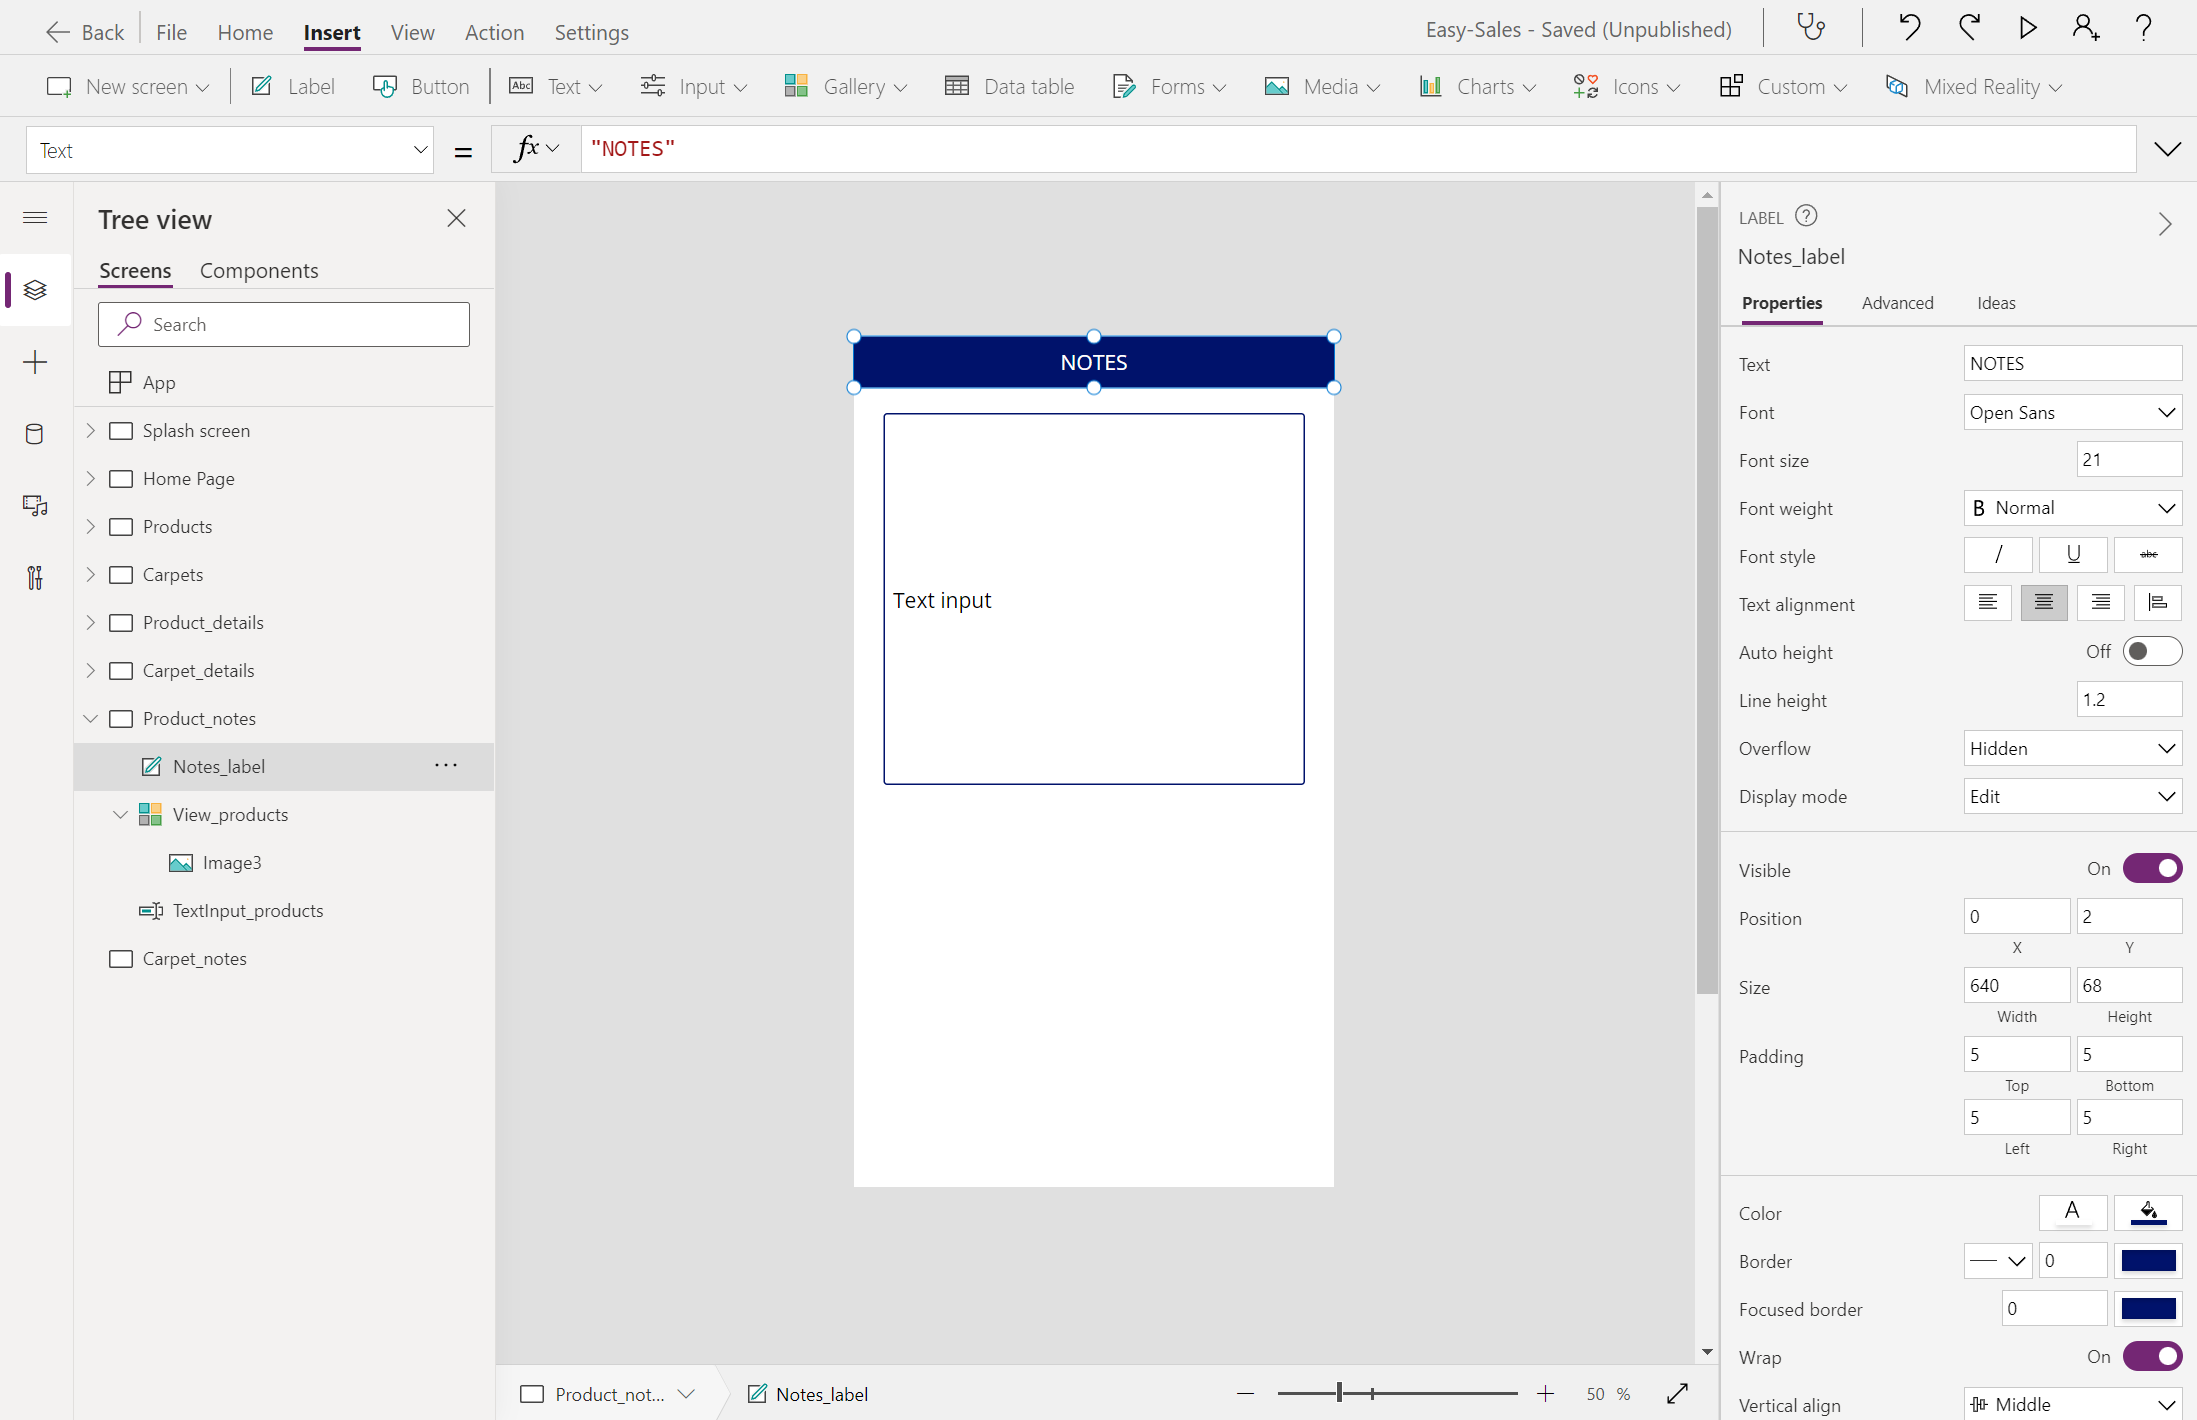This screenshot has height=1420, width=2197.
Task: Click the Border color swatch
Action: coord(2147,1261)
